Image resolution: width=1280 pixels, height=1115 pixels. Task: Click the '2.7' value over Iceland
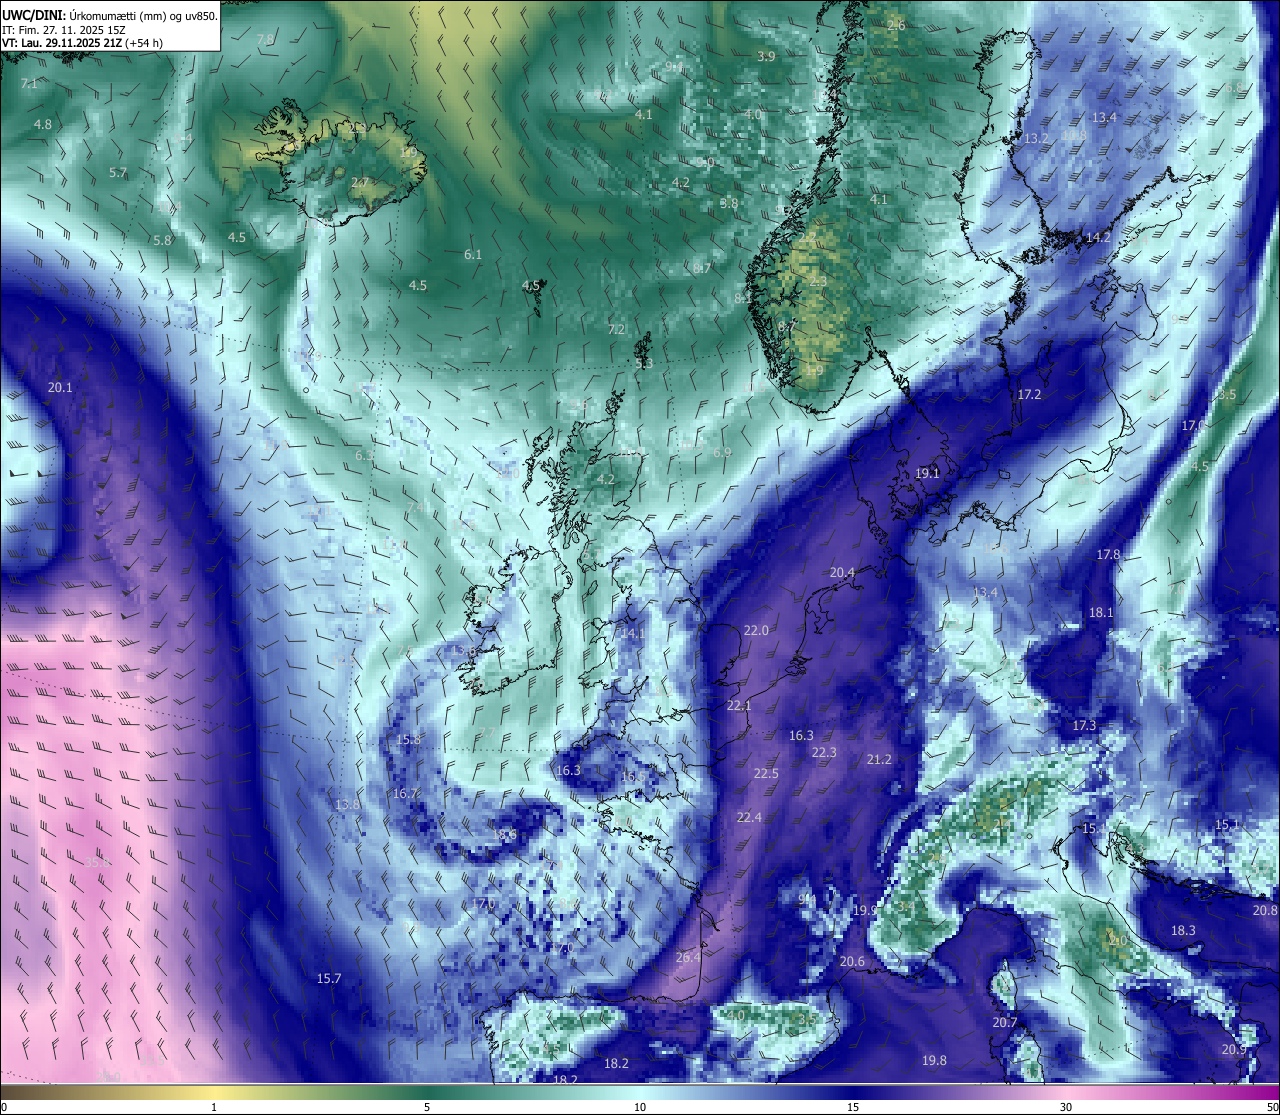(360, 182)
